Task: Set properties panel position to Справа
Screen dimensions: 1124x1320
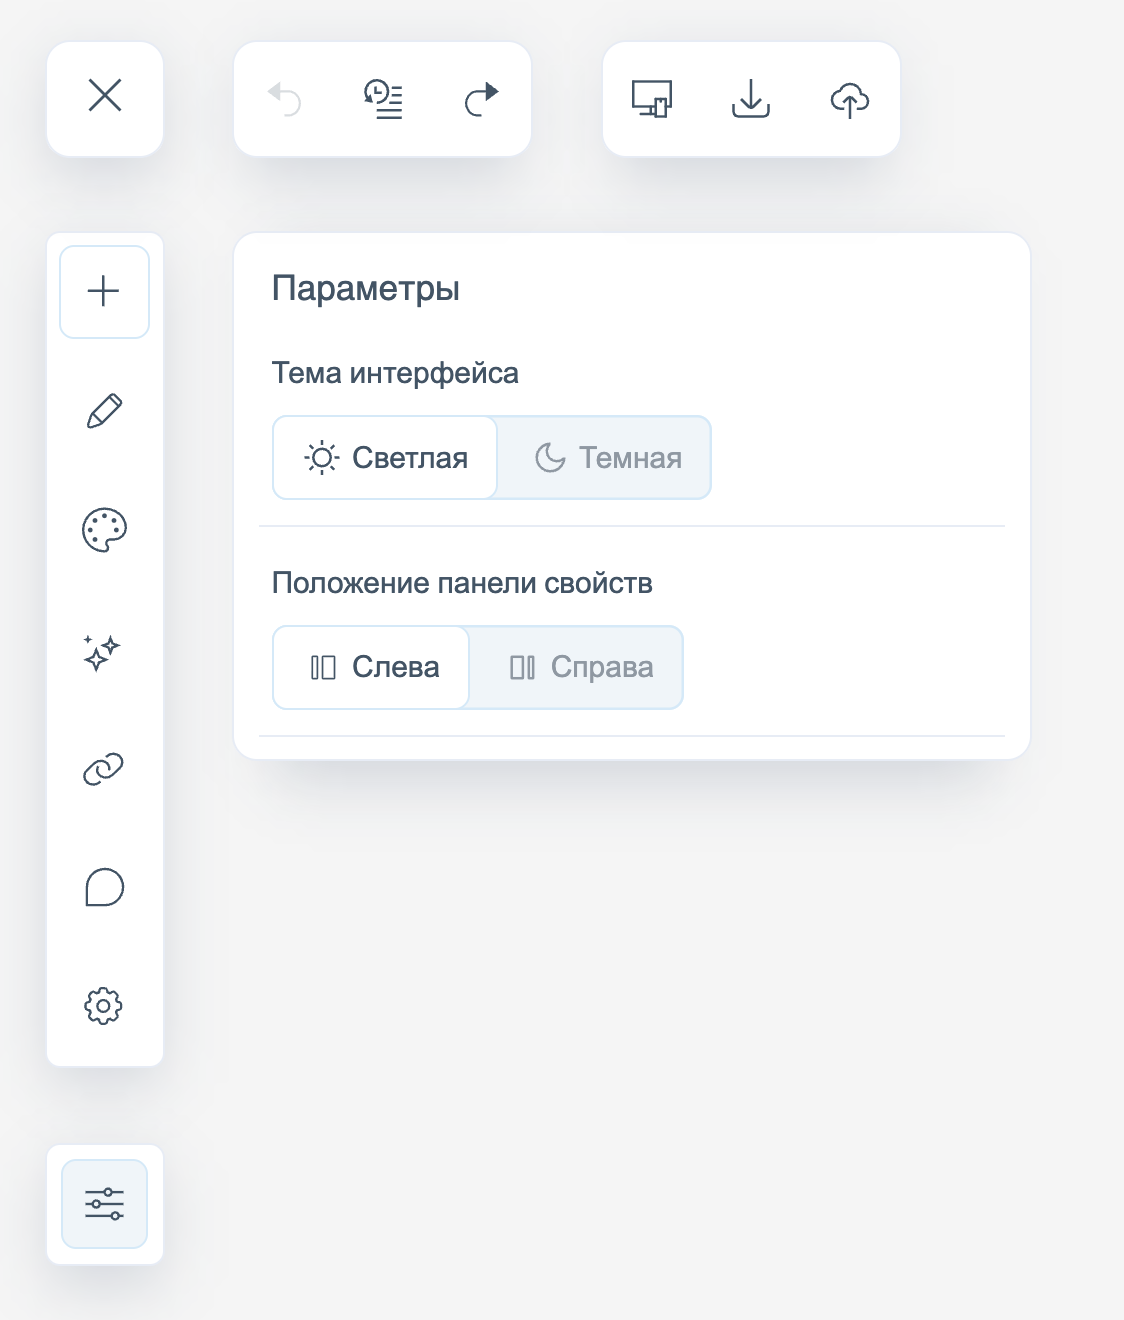Action: click(x=579, y=668)
